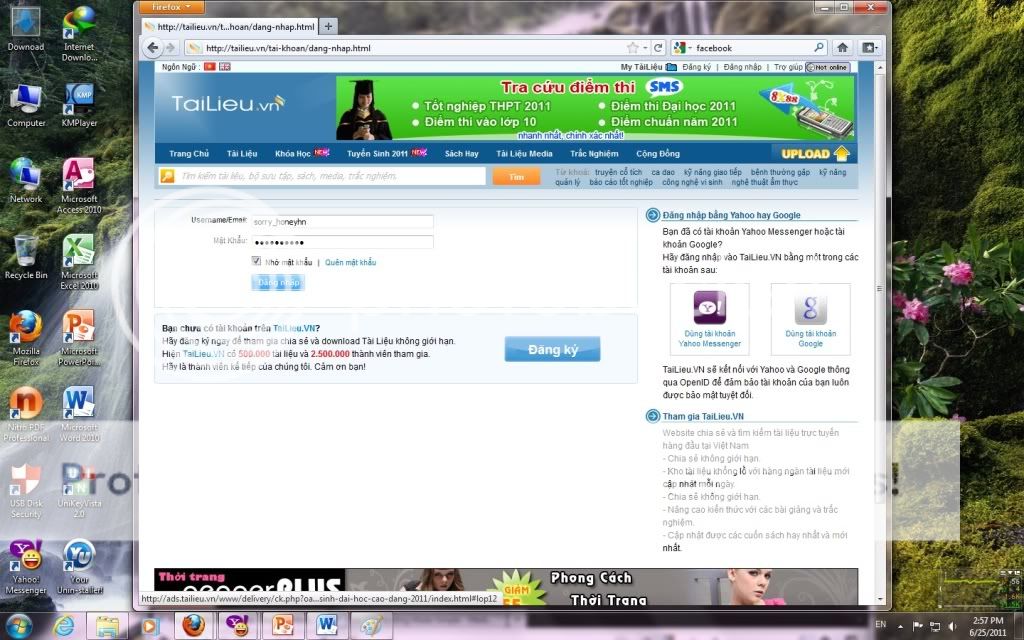Open the "Quên mật khẩu" link
1024x640 pixels.
(351, 263)
